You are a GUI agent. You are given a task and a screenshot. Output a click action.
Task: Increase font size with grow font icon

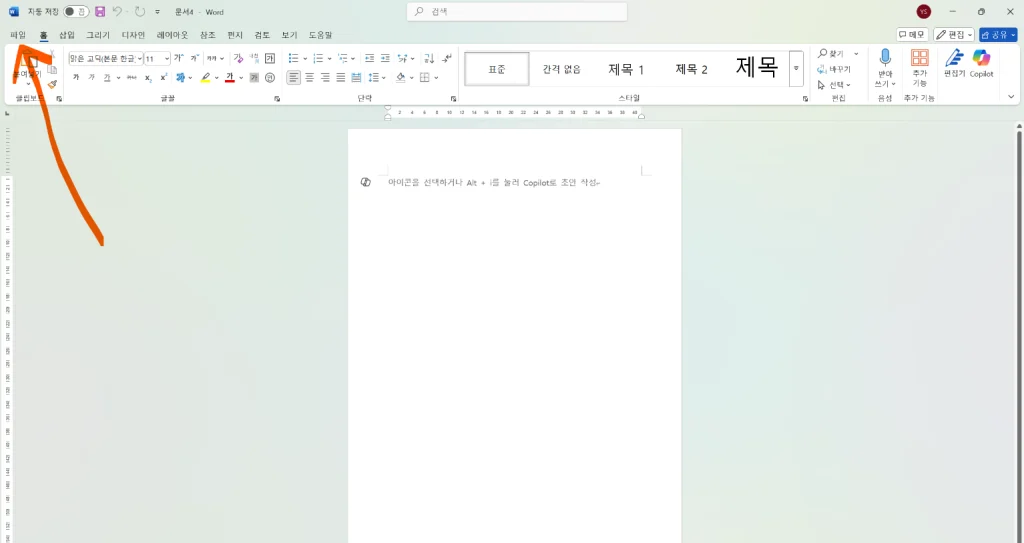tap(178, 59)
